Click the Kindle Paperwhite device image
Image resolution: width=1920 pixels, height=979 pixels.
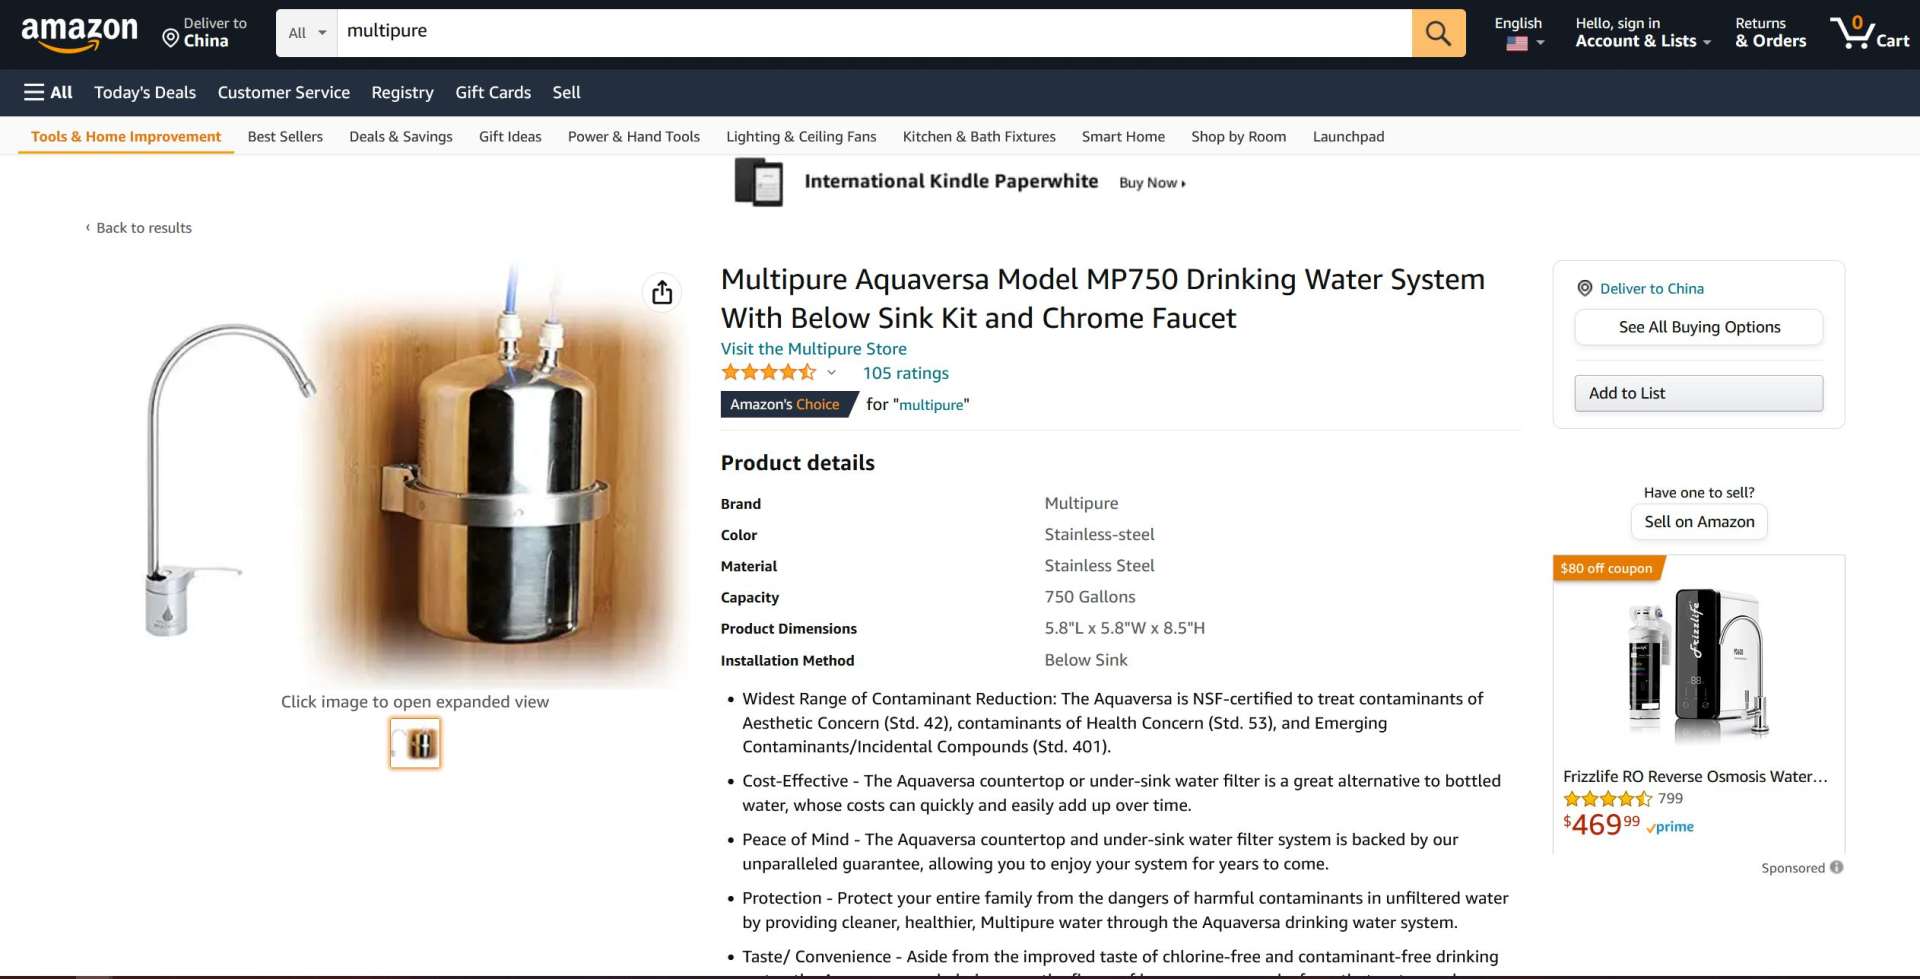click(759, 182)
